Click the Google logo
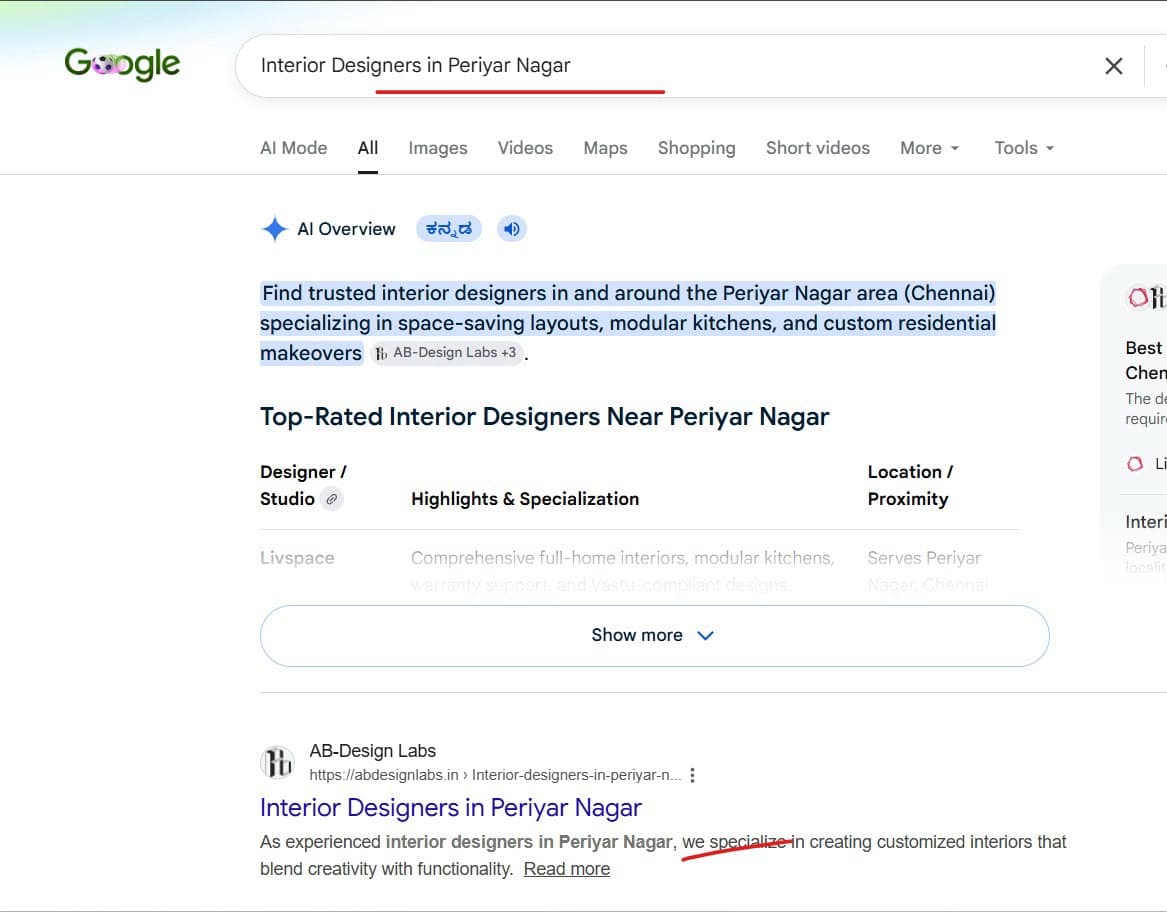1167x912 pixels. pos(122,65)
